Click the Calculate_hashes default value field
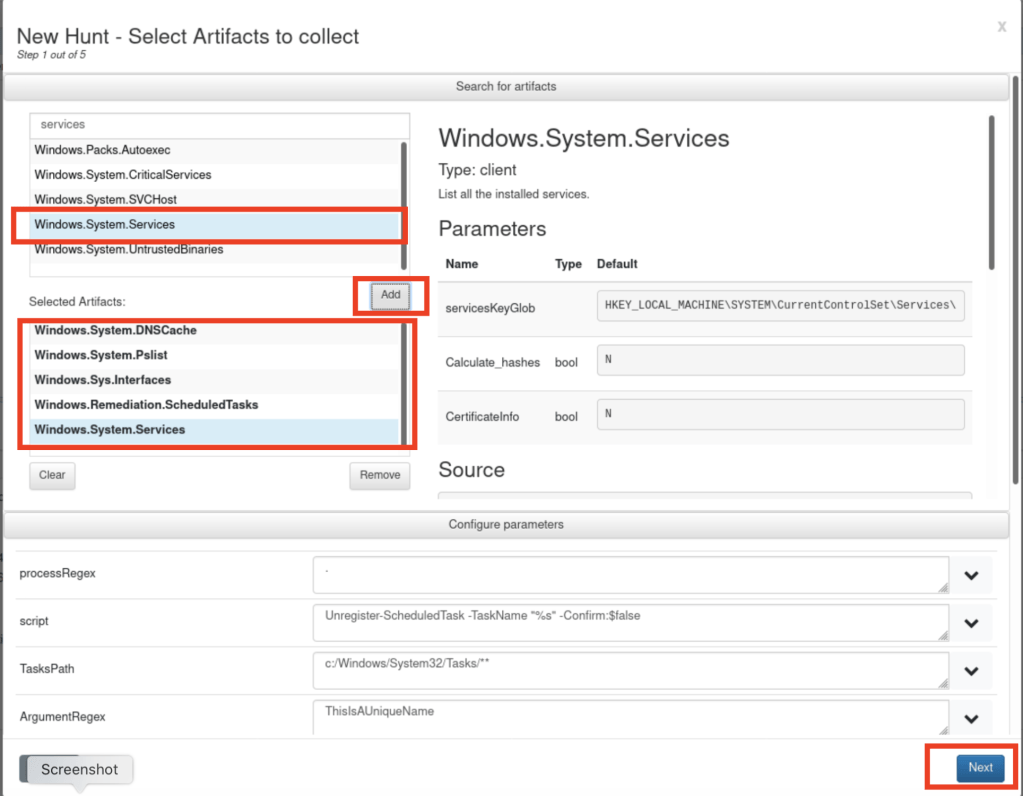Image resolution: width=1023 pixels, height=796 pixels. pyautogui.click(x=780, y=360)
